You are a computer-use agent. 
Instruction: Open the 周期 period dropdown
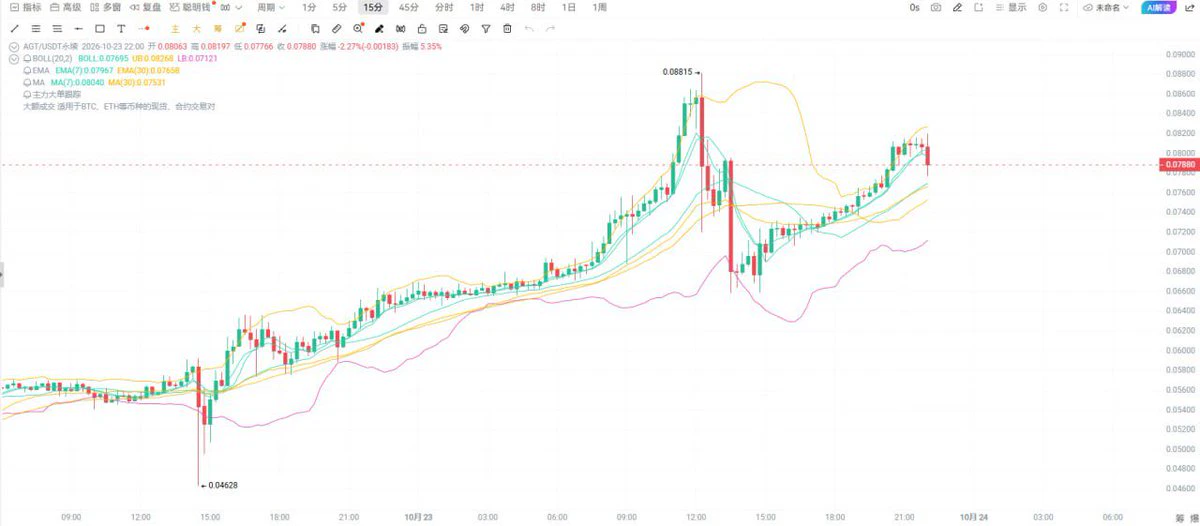pyautogui.click(x=270, y=7)
